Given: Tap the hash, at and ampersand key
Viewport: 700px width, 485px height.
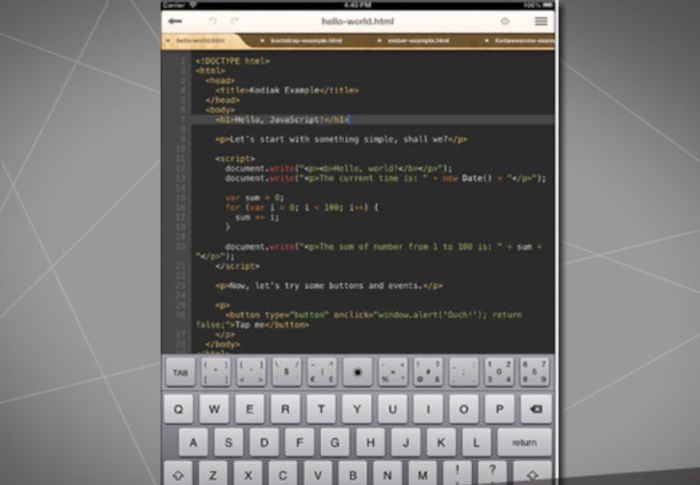Looking at the screenshot, I should pos(428,372).
